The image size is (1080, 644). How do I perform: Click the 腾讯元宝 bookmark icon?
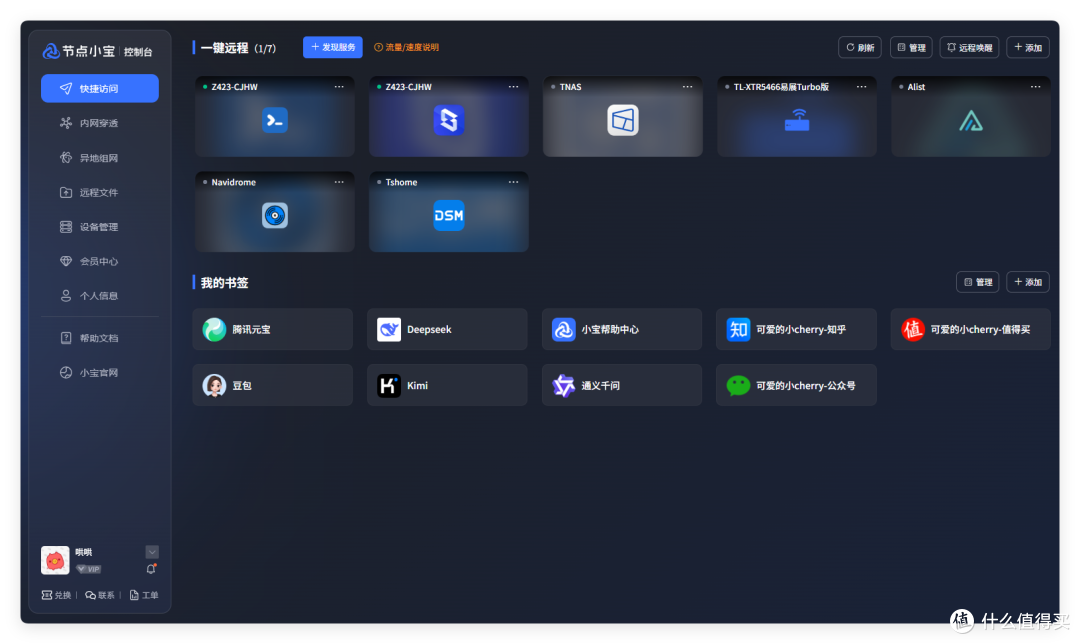tap(214, 329)
